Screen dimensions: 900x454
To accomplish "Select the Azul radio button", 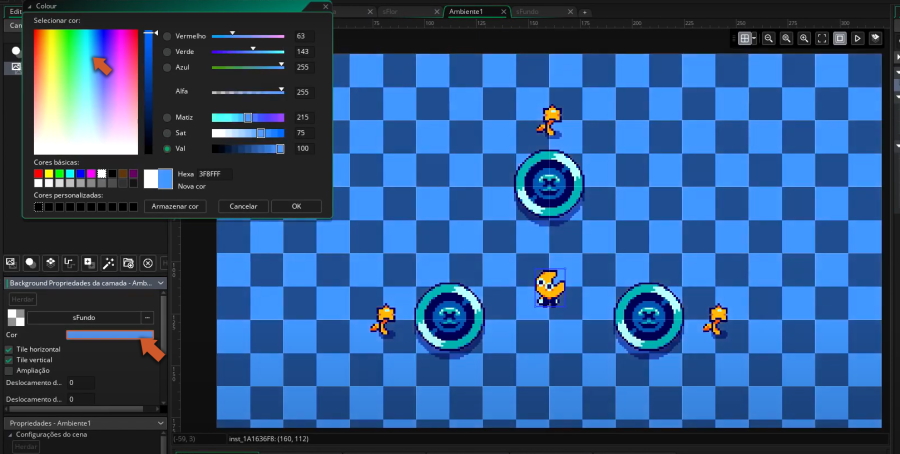I will (167, 67).
